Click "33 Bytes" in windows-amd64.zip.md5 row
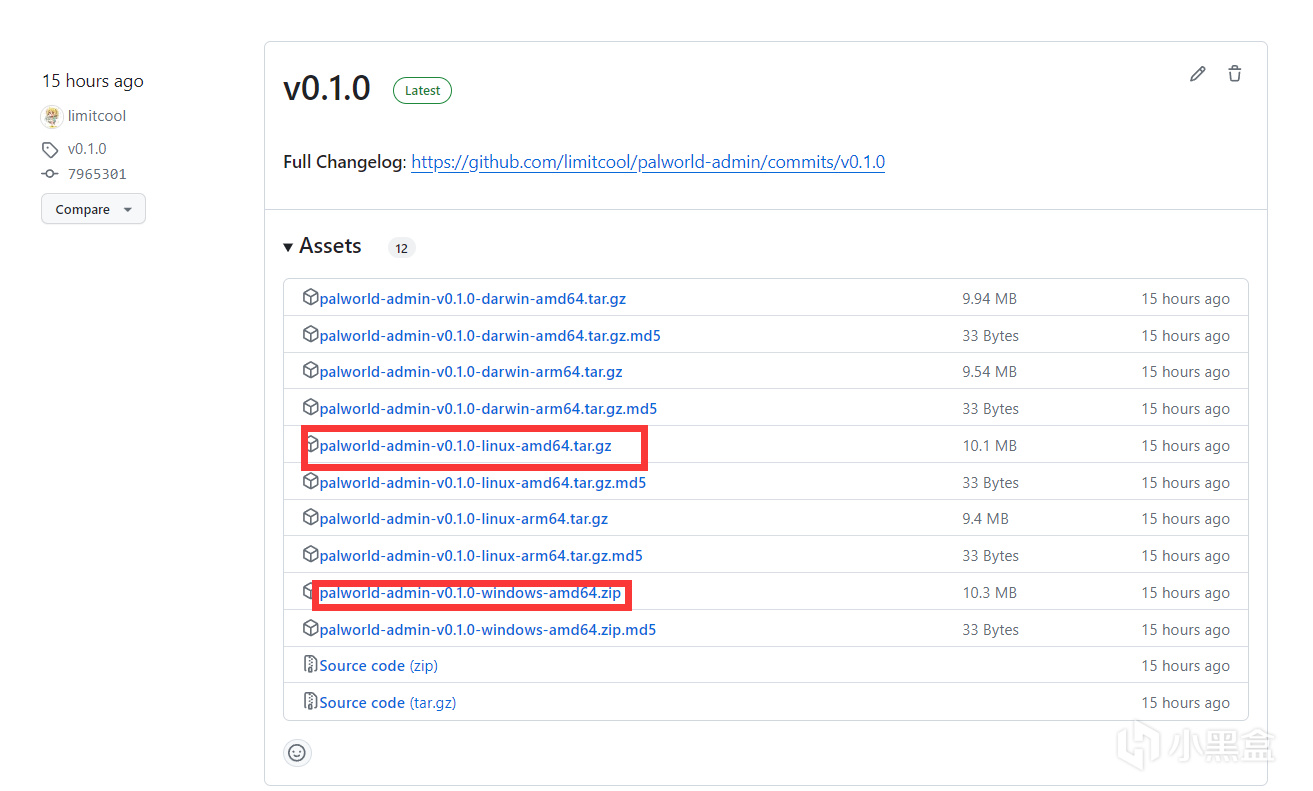Viewport: 1313px width, 791px height. (x=991, y=630)
